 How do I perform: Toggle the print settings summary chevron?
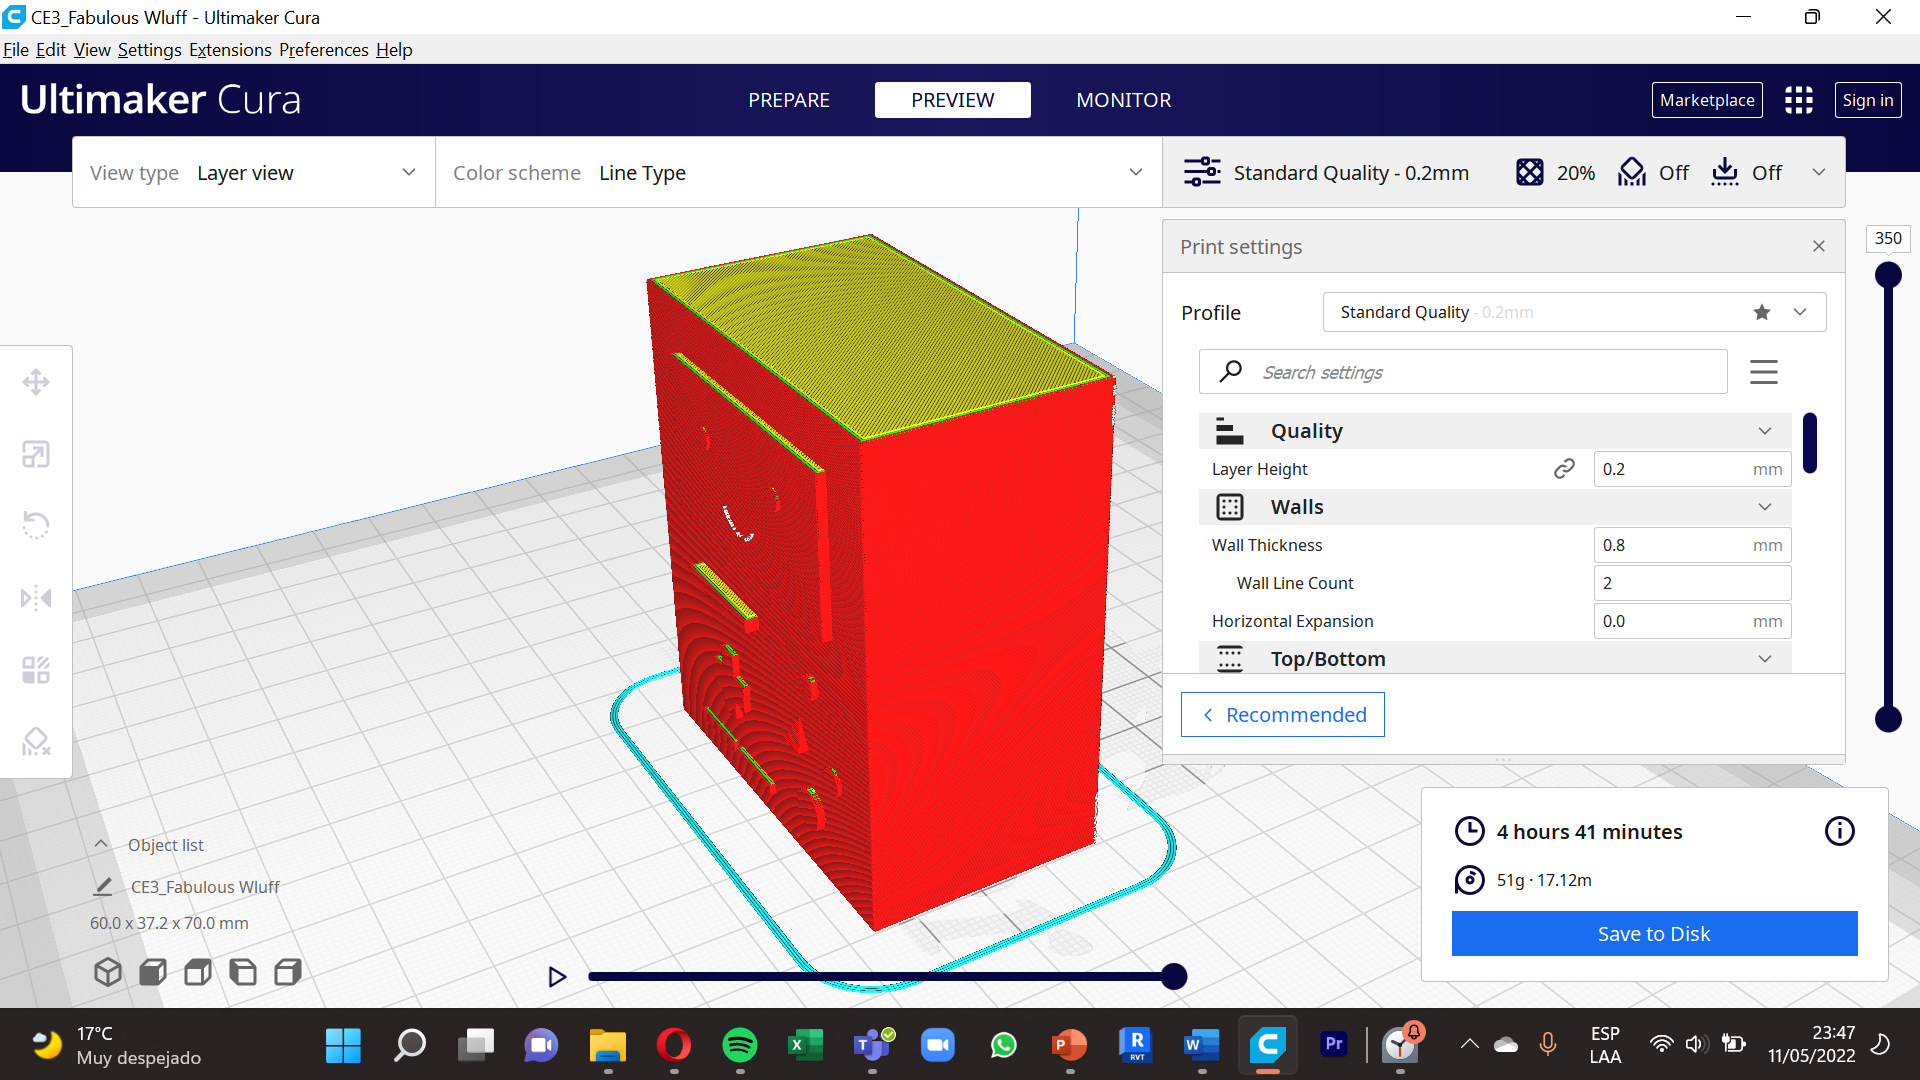click(1819, 172)
